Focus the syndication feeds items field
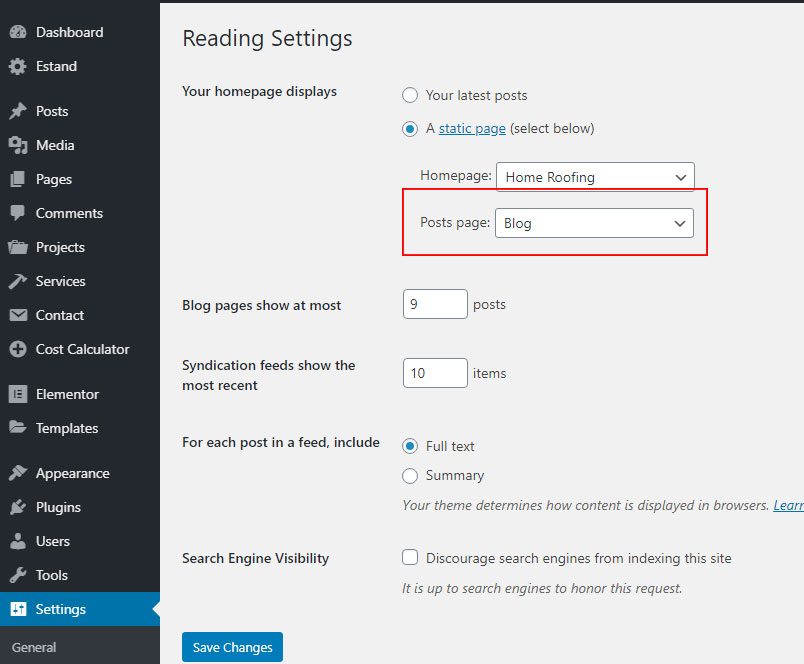 click(435, 373)
